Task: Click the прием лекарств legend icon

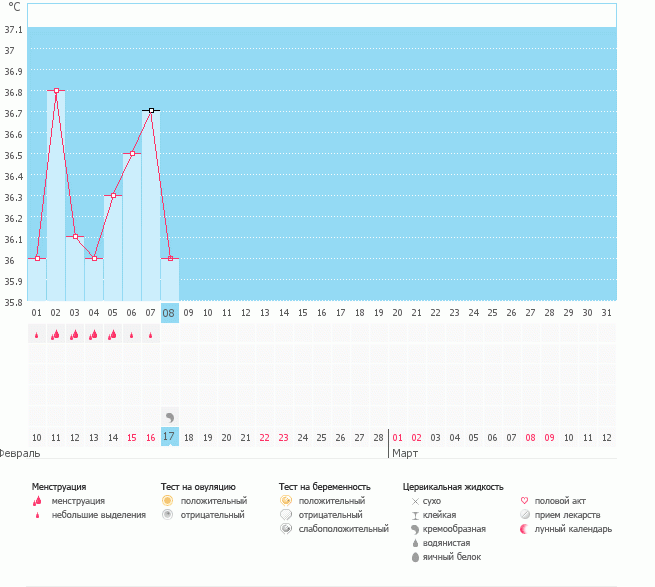Action: 525,515
